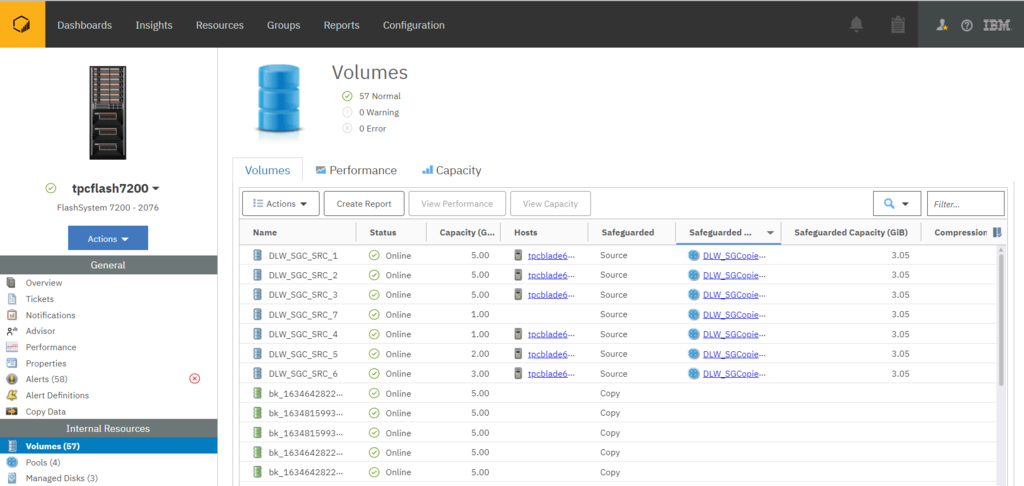
Task: Sort by the Name column header
Action: coord(263,233)
